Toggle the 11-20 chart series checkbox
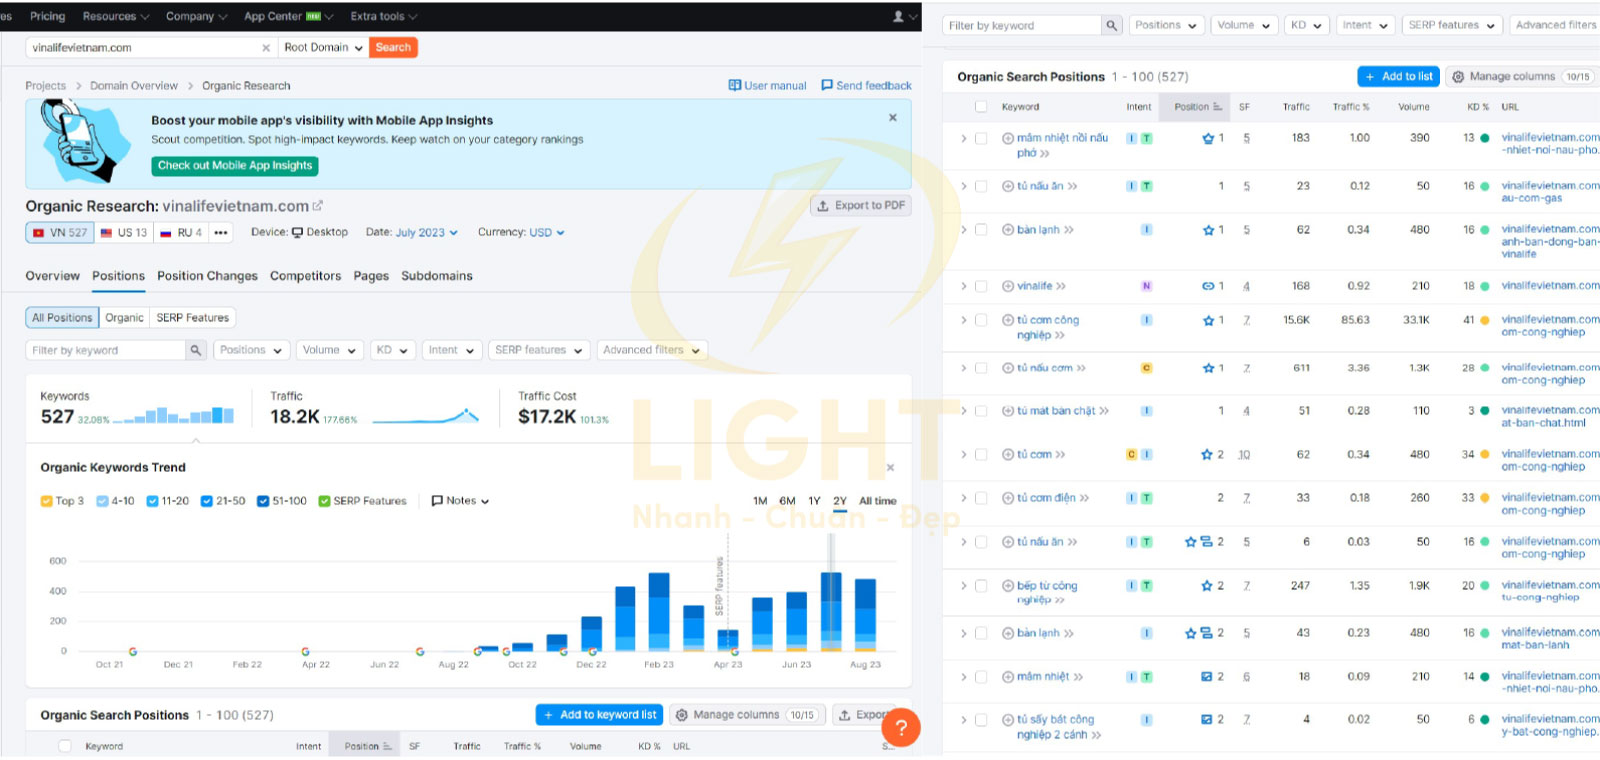The width and height of the screenshot is (1600, 760). coord(152,501)
